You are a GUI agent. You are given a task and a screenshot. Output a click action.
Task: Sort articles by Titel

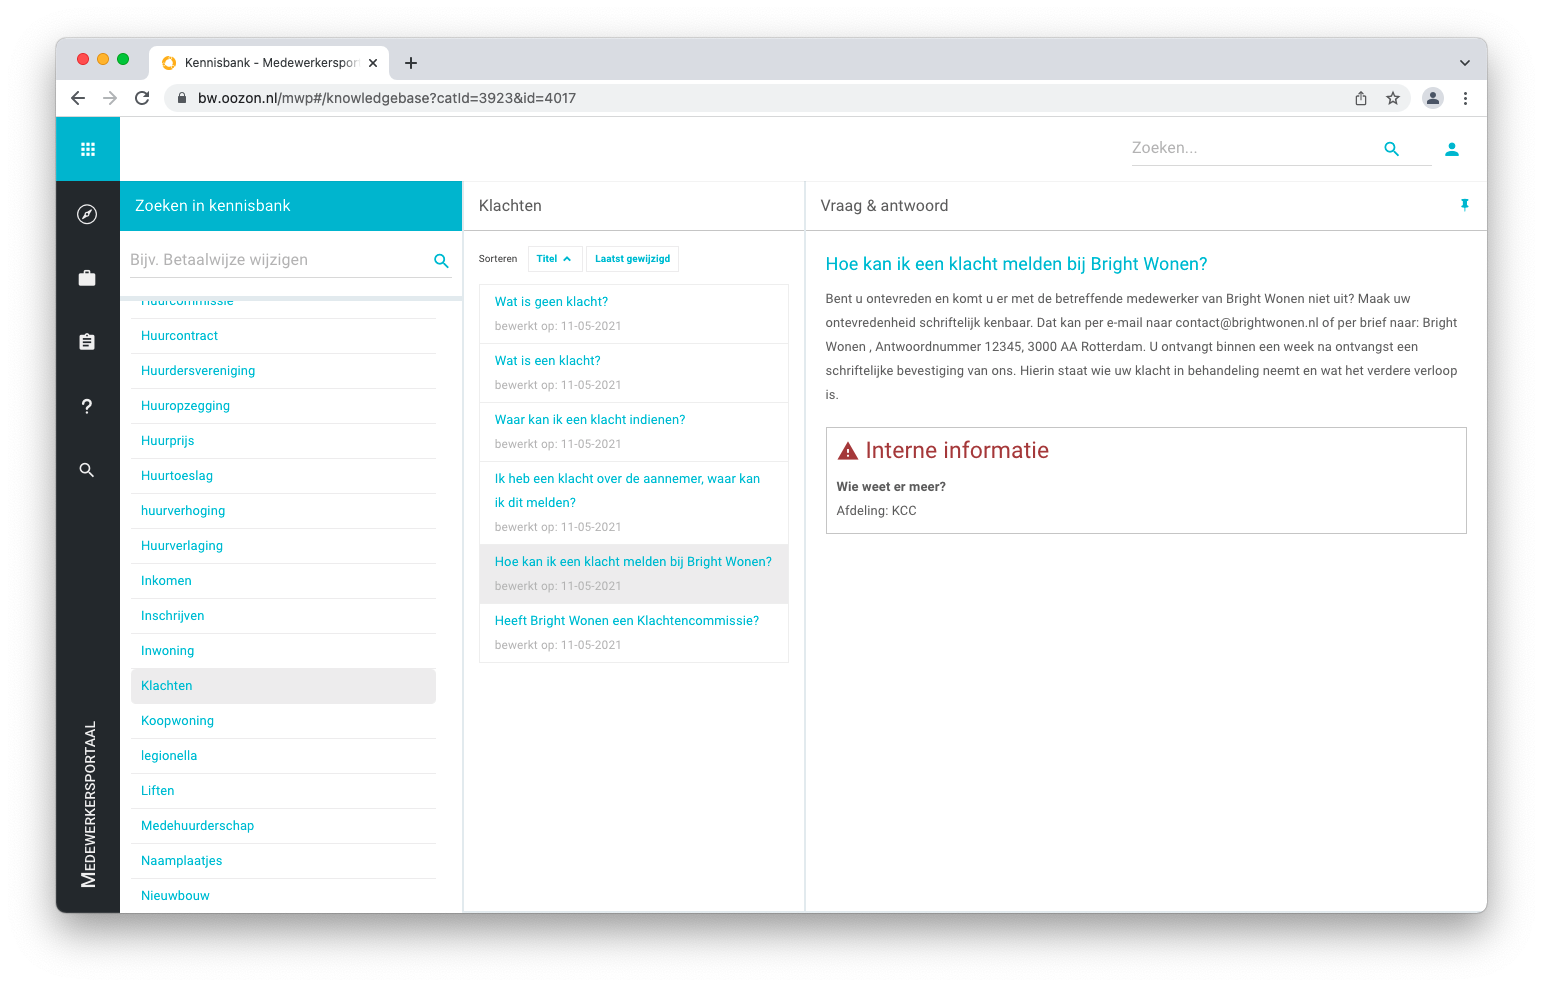pyautogui.click(x=555, y=259)
